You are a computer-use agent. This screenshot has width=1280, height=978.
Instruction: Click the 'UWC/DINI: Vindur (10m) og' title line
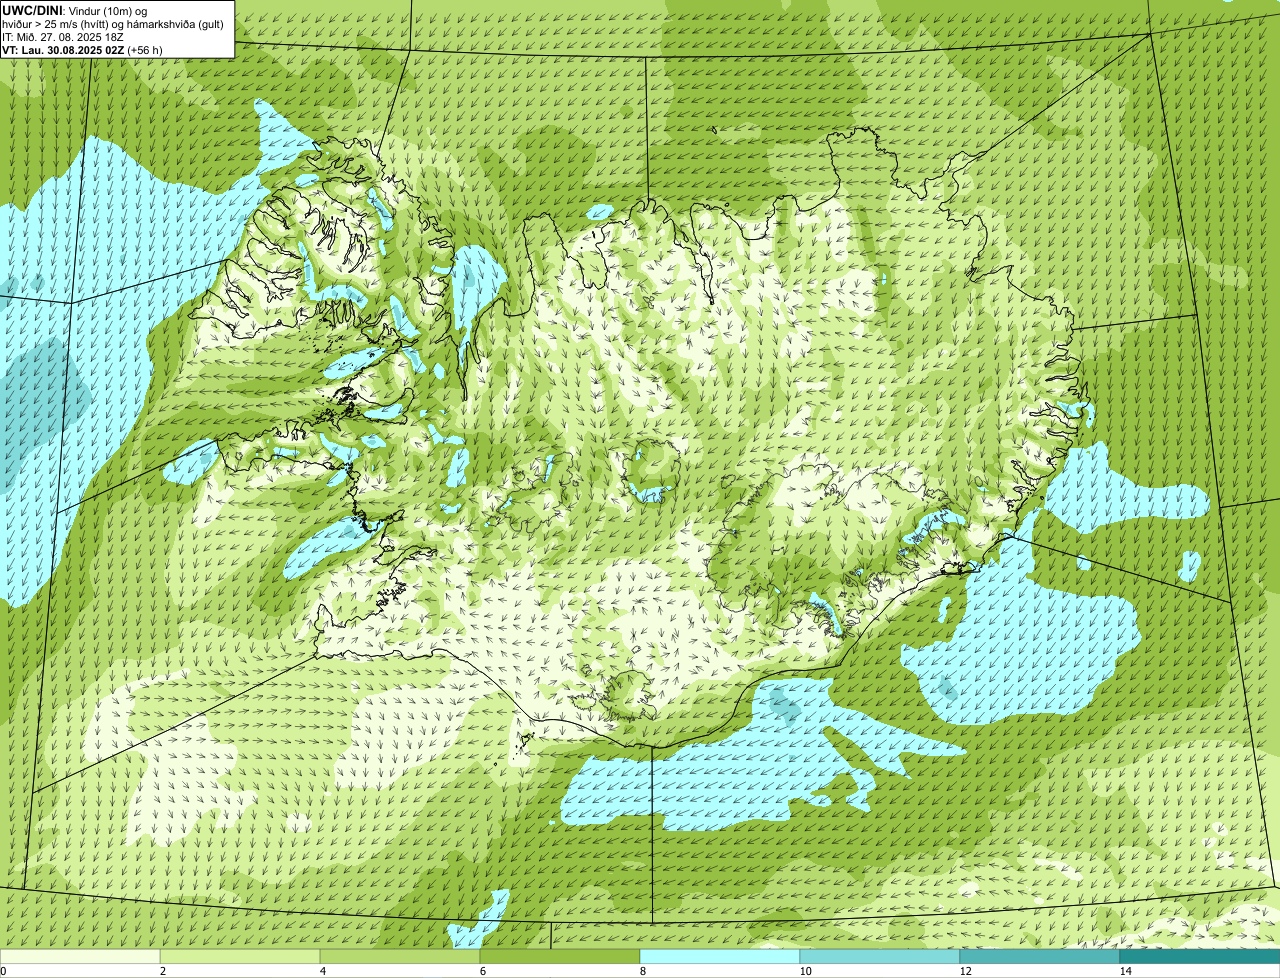pos(76,11)
